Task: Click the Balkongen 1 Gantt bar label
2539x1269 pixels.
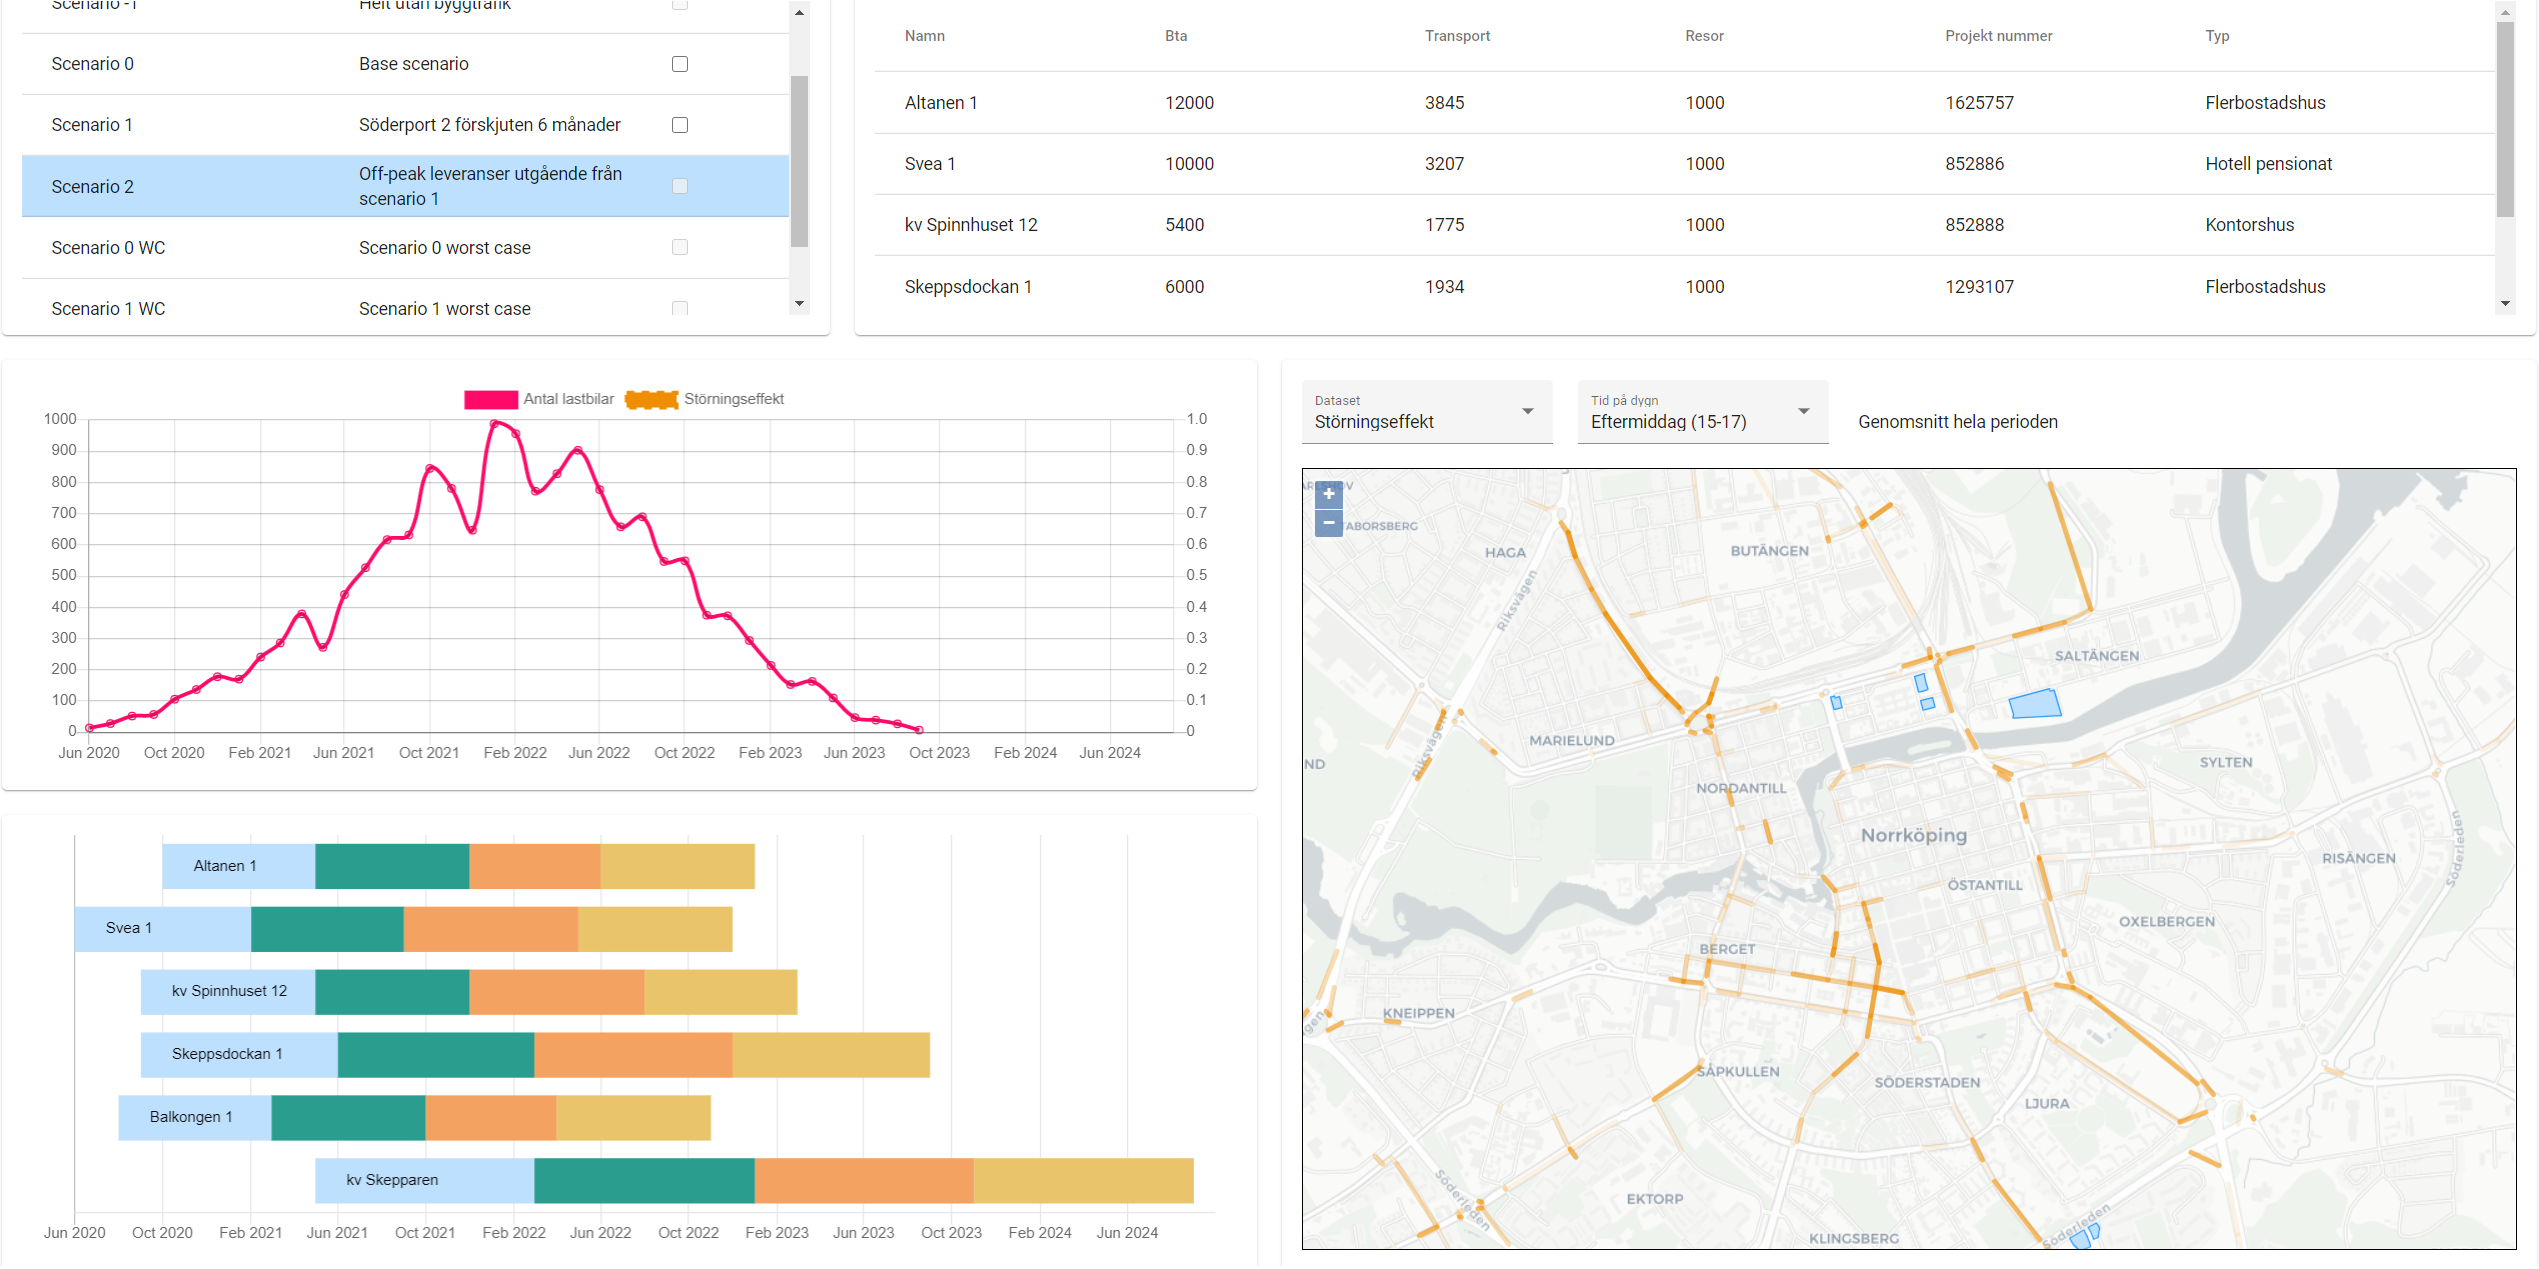Action: 191,1117
